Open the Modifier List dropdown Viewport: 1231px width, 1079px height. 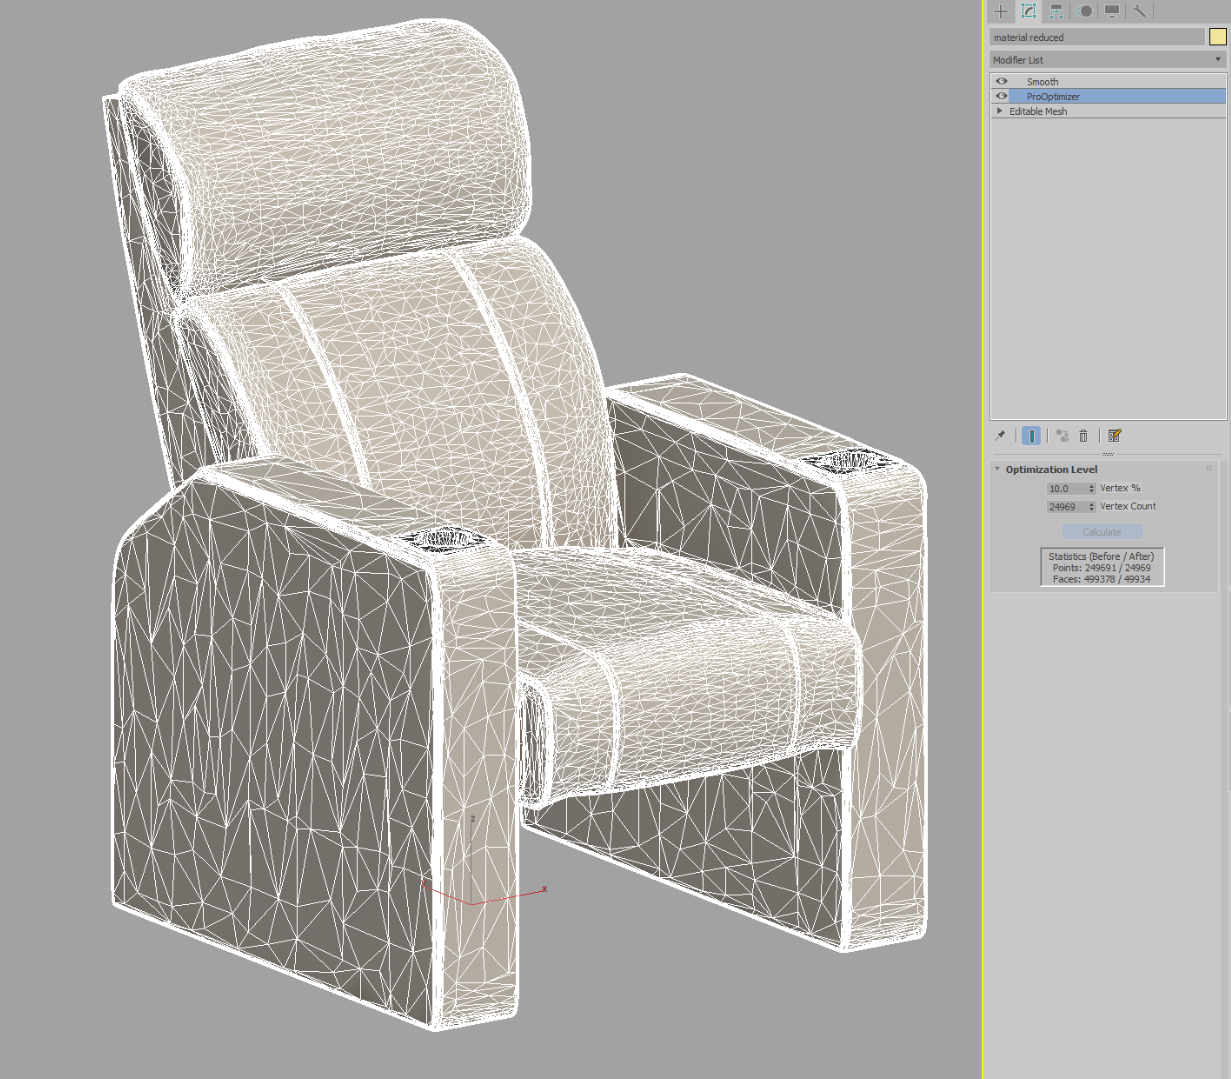(x=1107, y=60)
